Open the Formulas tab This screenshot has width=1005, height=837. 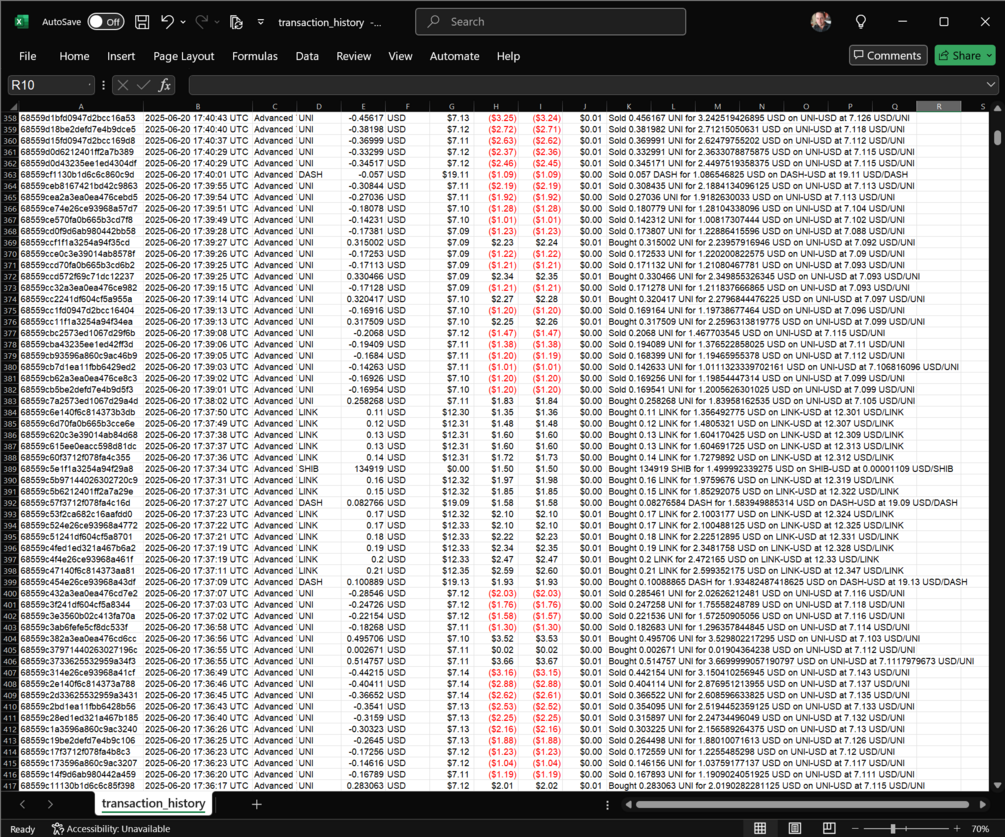(254, 56)
